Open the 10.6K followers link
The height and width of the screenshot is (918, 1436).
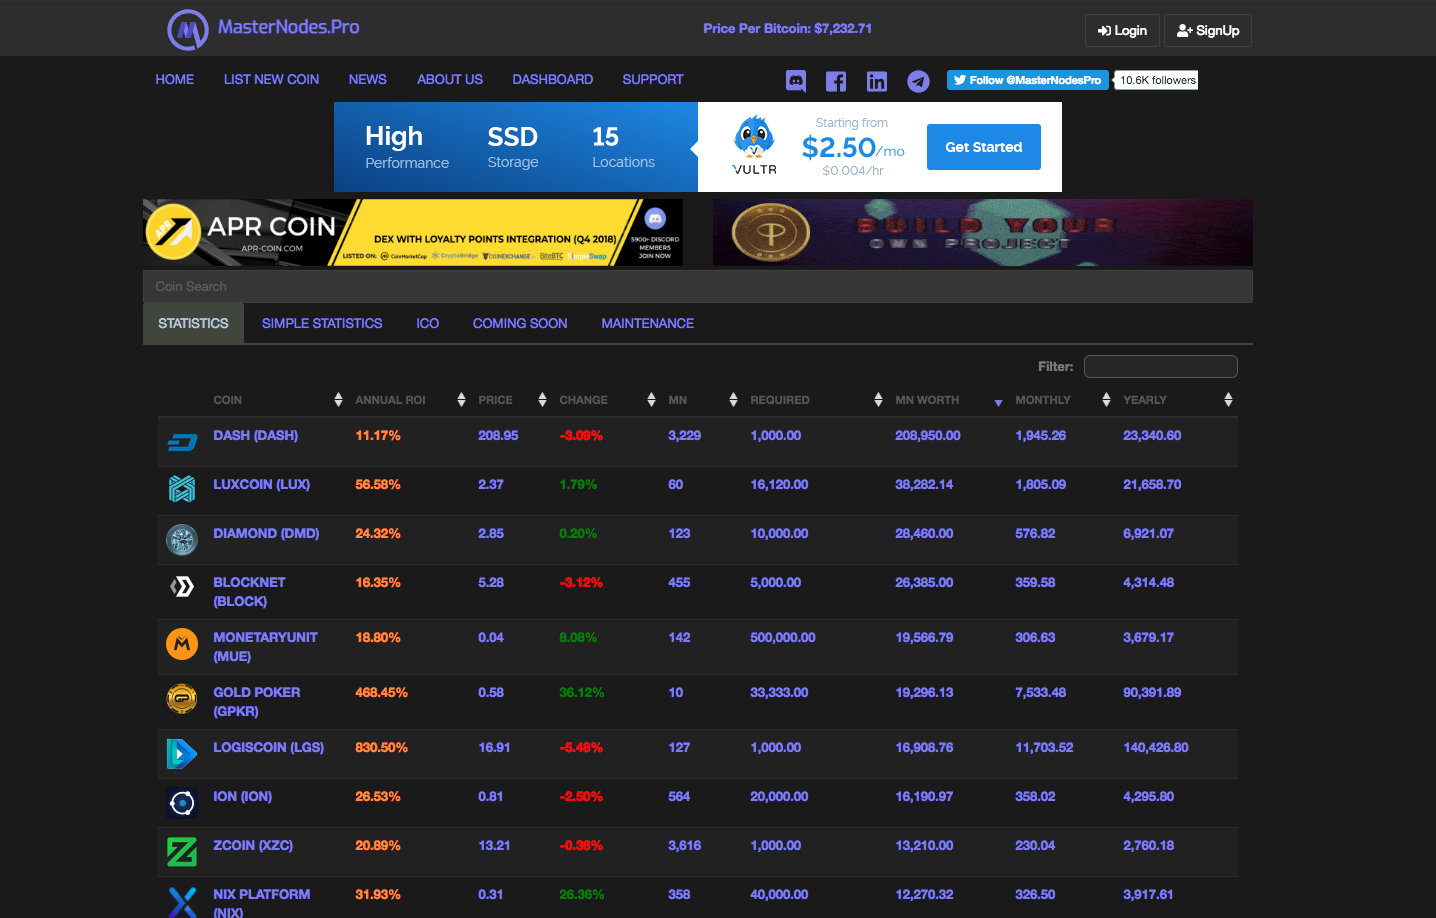click(1158, 80)
